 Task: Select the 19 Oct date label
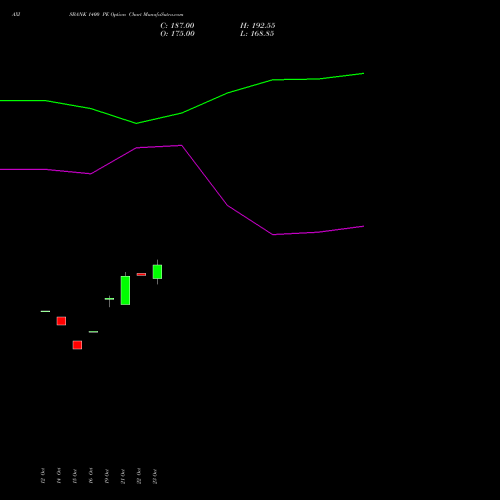click(x=107, y=476)
